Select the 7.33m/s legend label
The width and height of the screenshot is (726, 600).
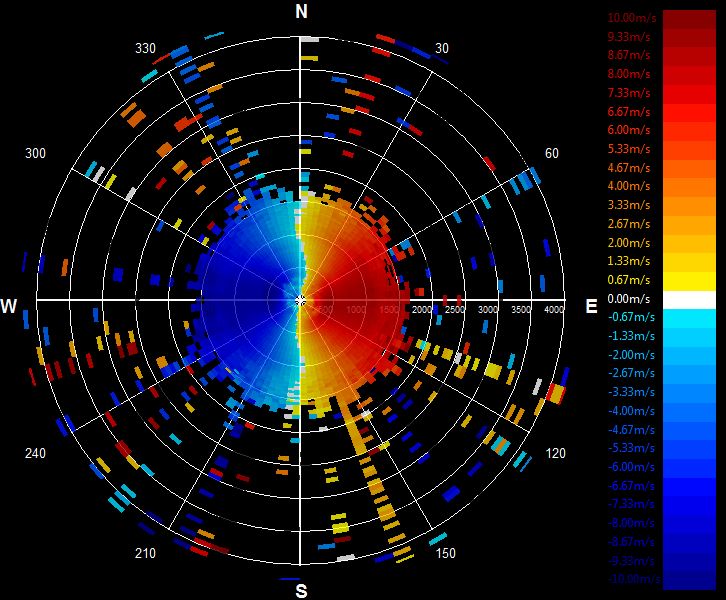(x=629, y=93)
